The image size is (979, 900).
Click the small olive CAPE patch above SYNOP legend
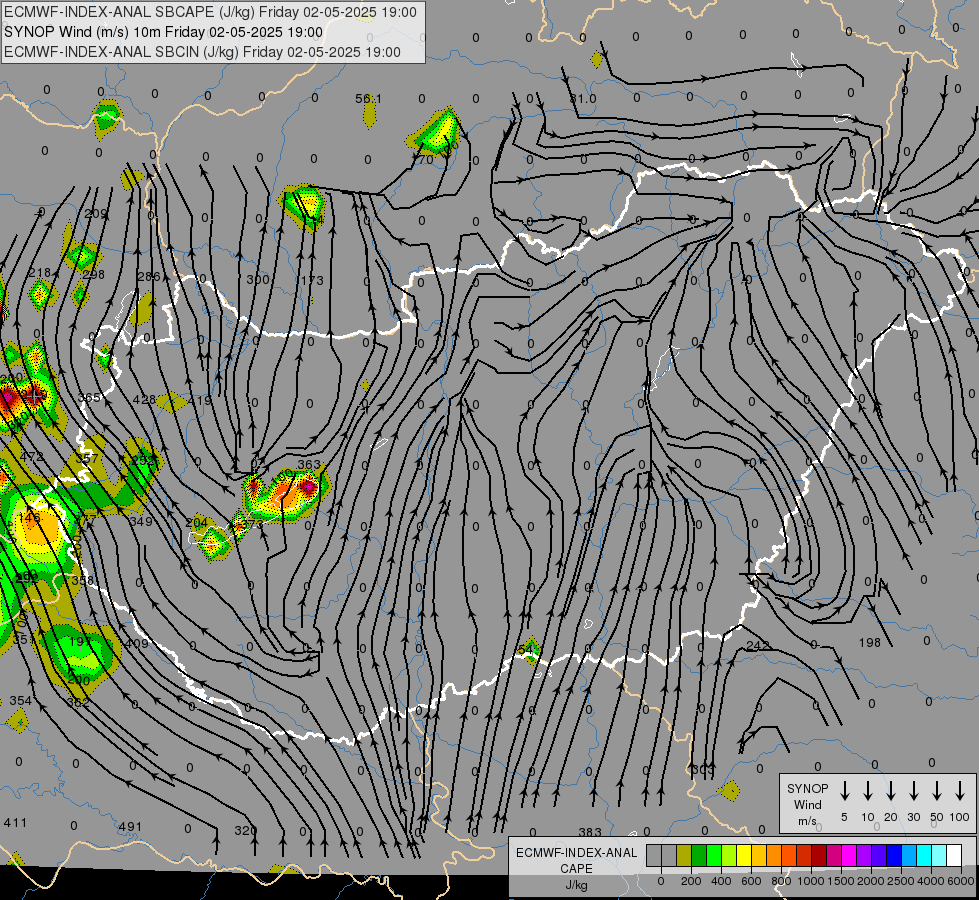click(729, 791)
